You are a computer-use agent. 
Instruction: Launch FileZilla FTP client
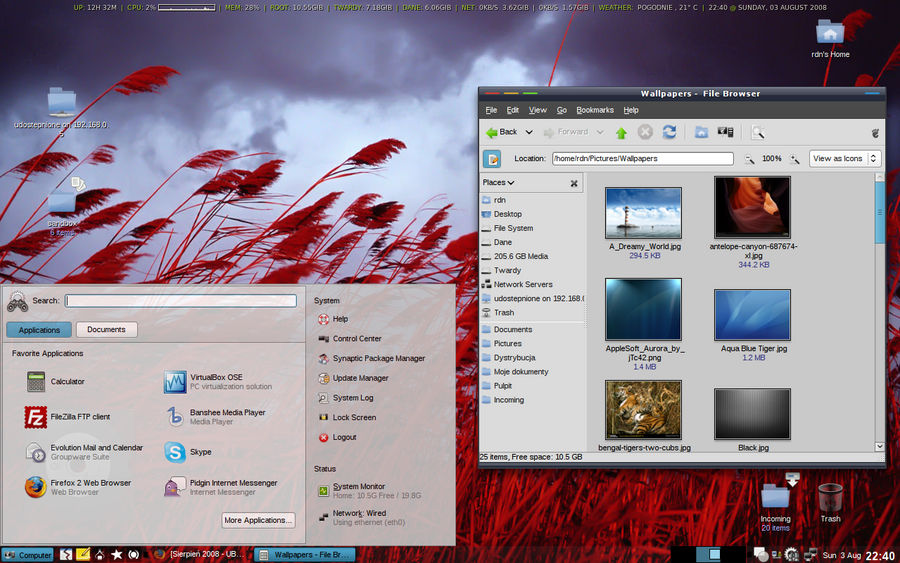[67, 417]
